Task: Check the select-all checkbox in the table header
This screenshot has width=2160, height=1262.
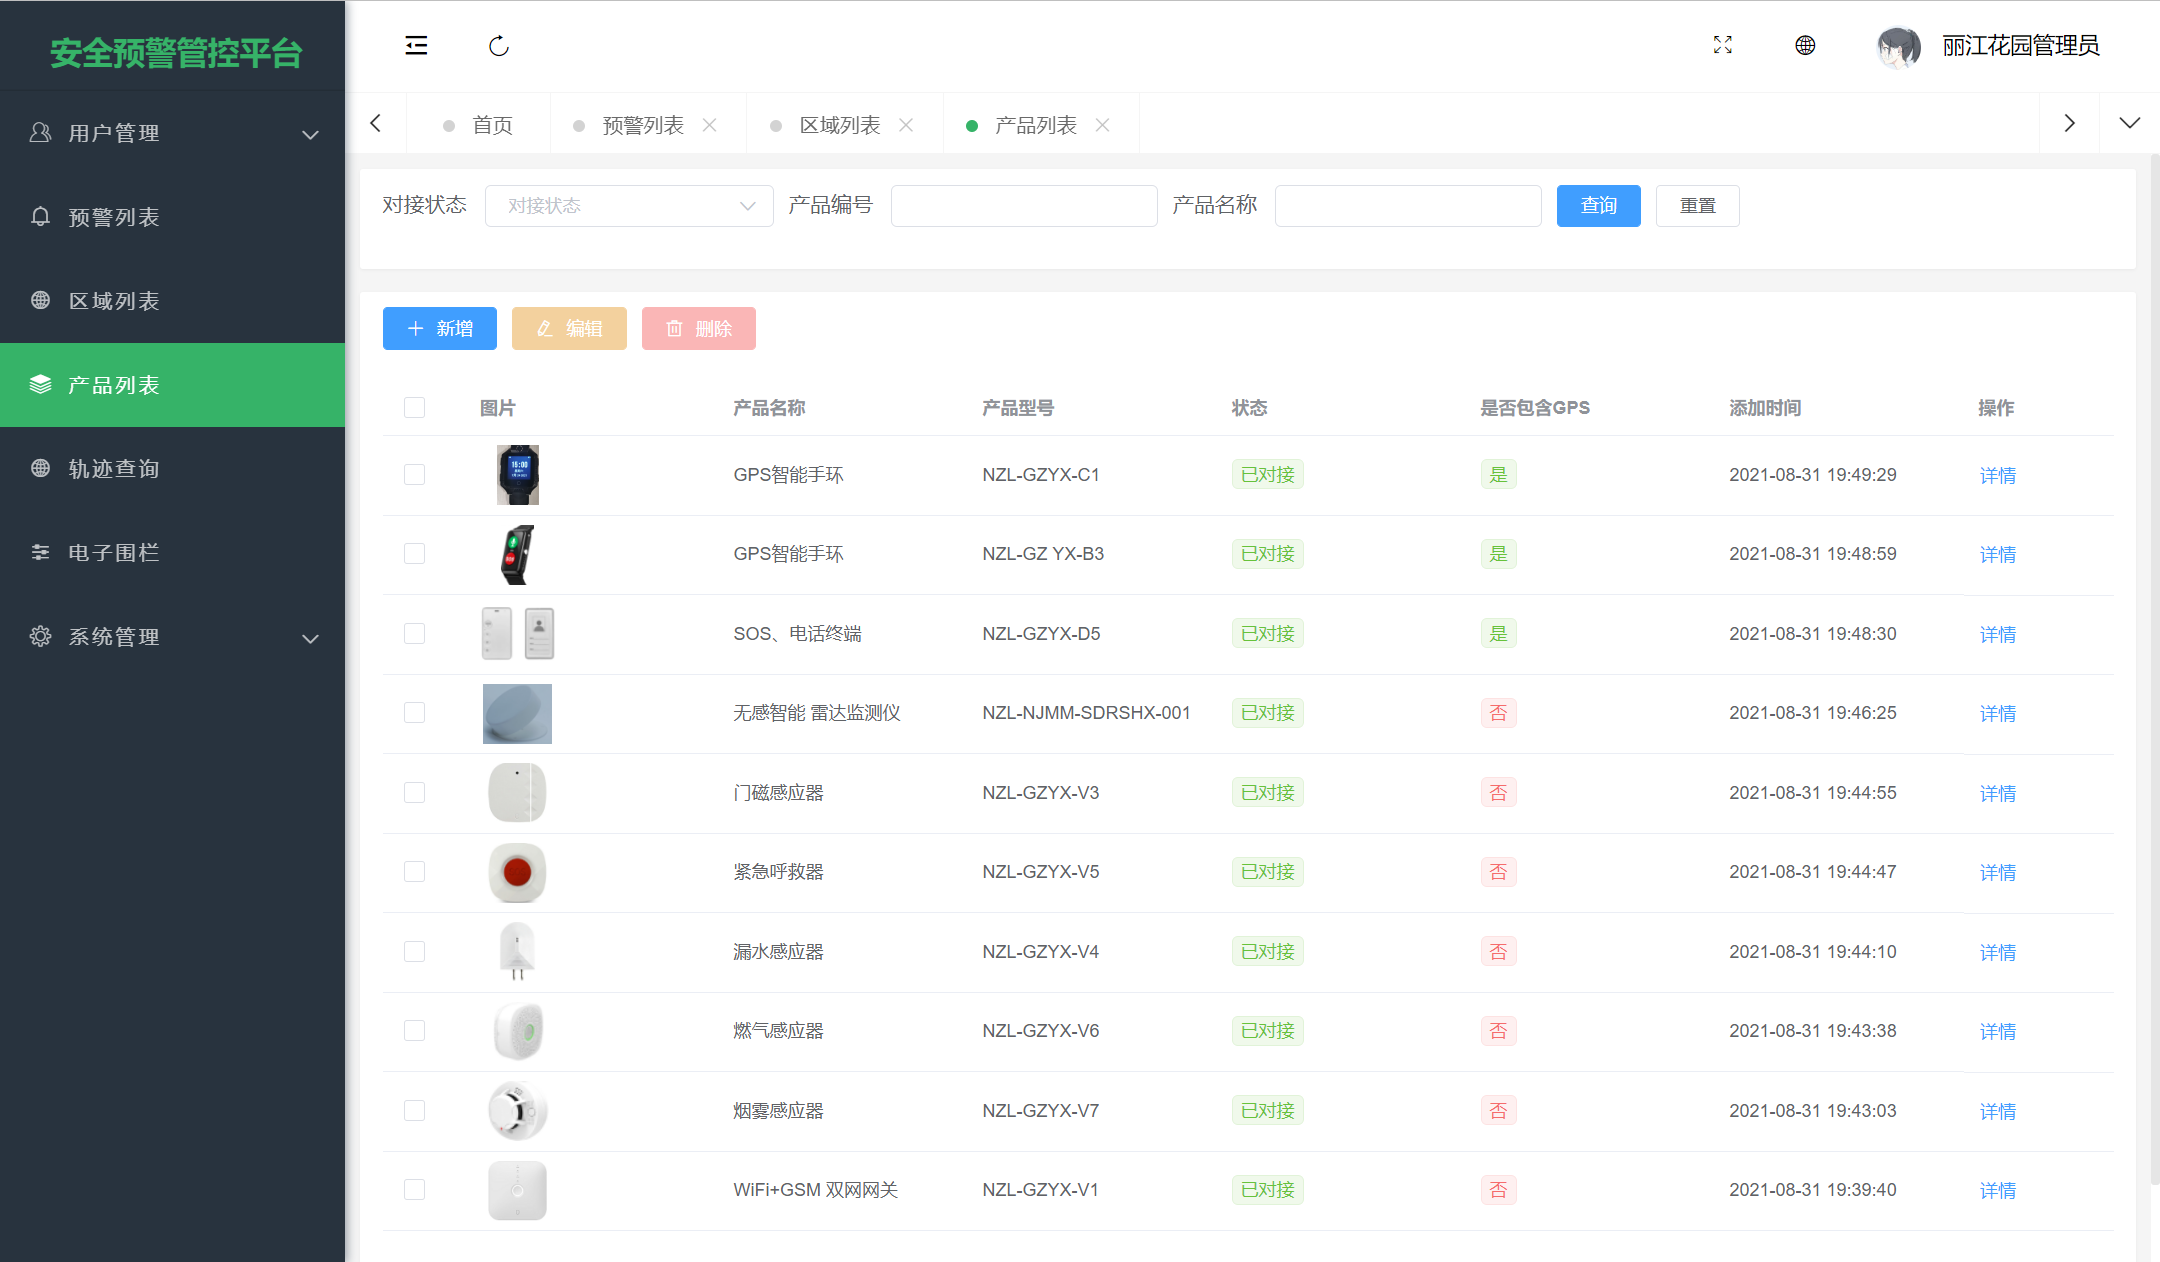Action: (415, 407)
